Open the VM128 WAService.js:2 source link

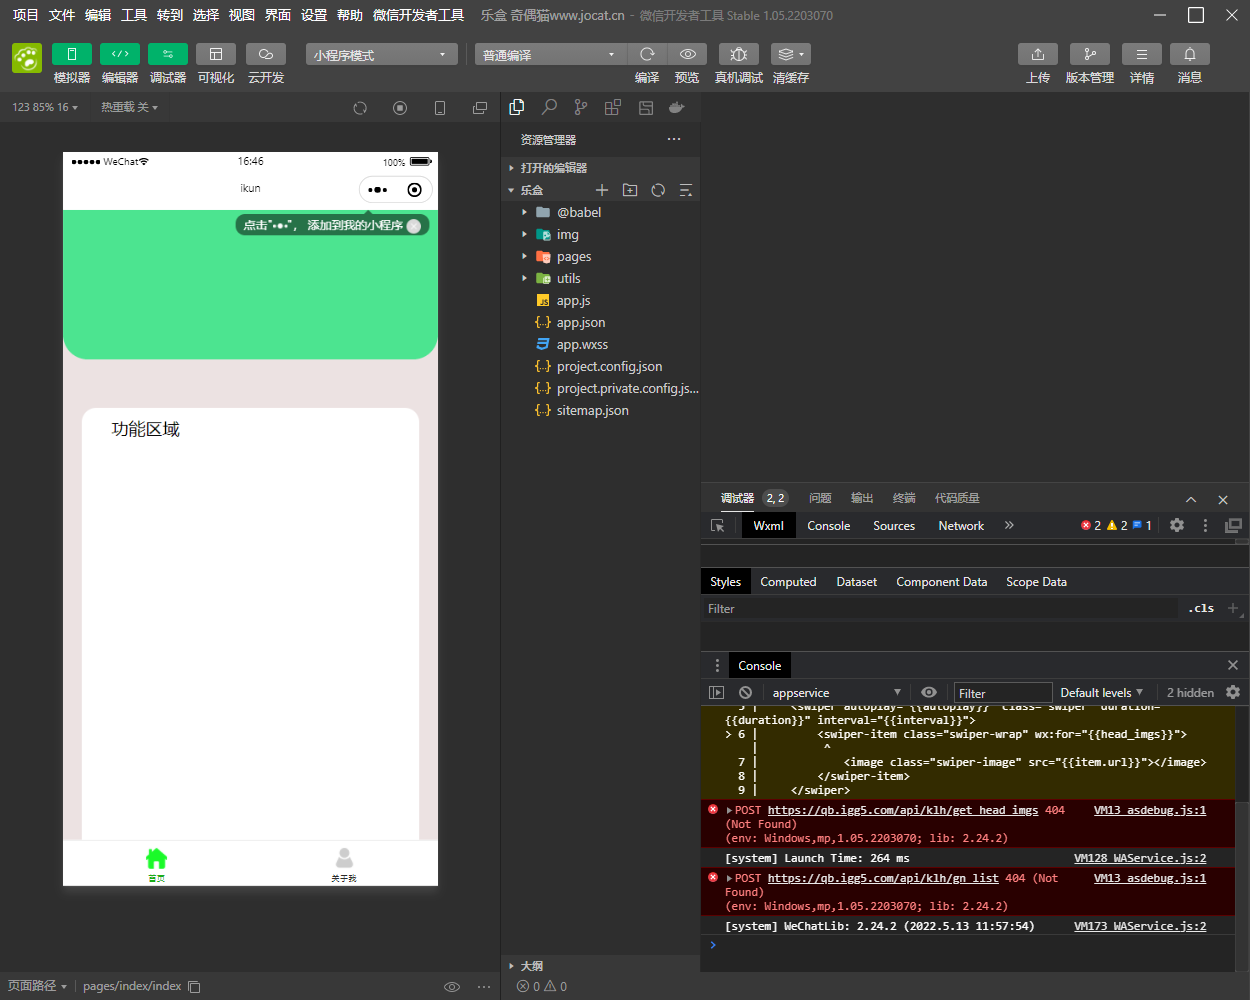pyautogui.click(x=1140, y=858)
